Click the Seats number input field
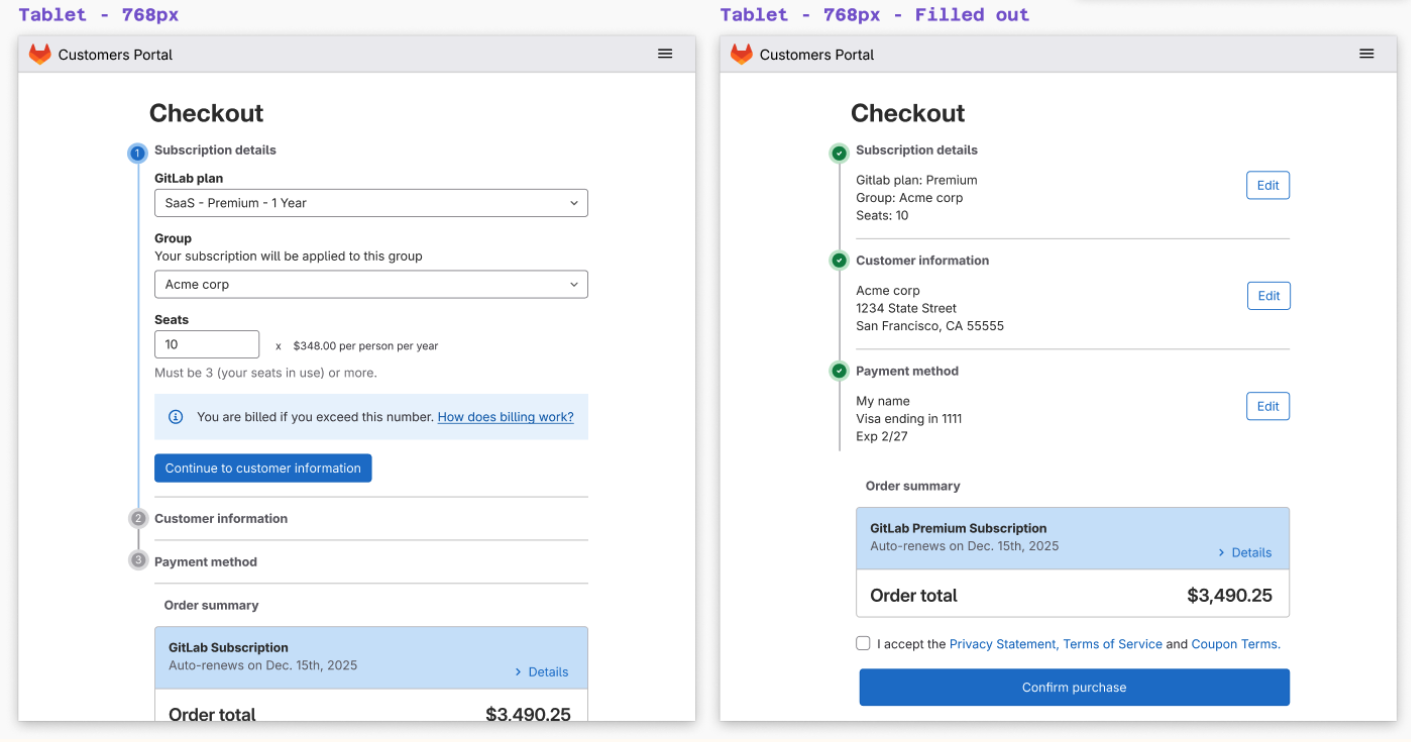 click(x=207, y=344)
